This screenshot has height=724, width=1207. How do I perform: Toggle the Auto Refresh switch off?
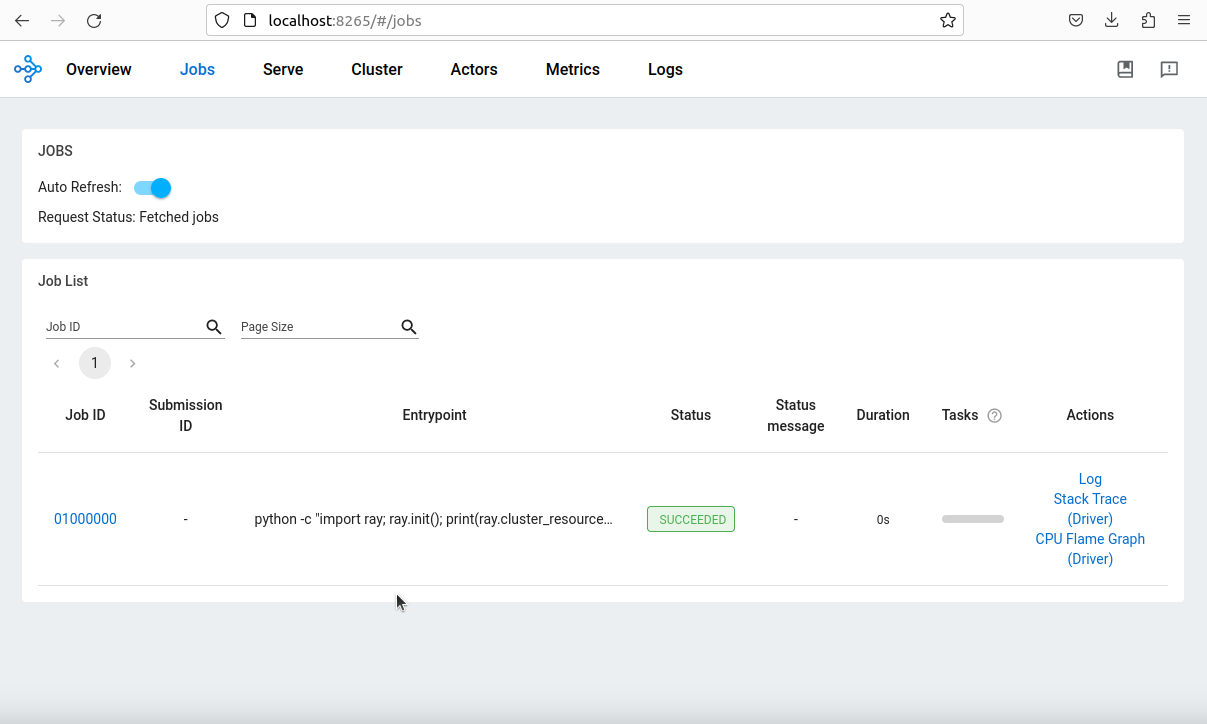click(153, 188)
